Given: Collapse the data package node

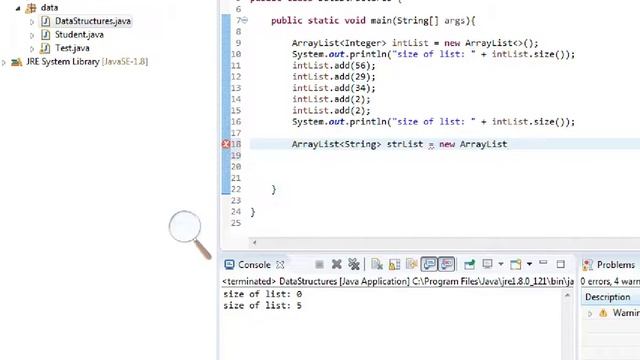Looking at the screenshot, I should click(18, 8).
